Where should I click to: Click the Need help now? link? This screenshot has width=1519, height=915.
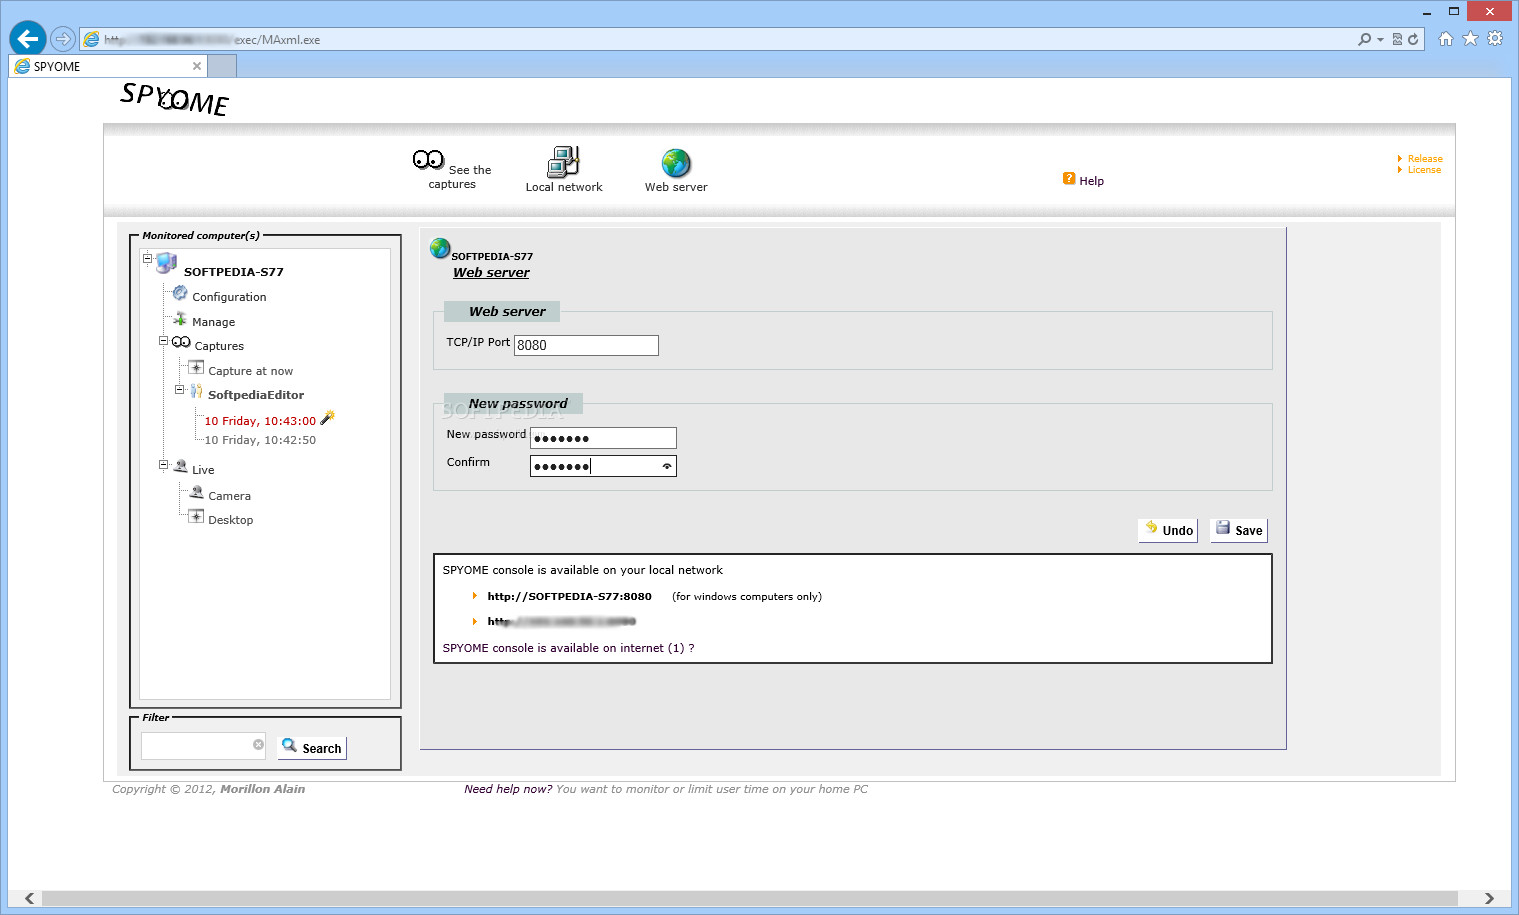508,789
